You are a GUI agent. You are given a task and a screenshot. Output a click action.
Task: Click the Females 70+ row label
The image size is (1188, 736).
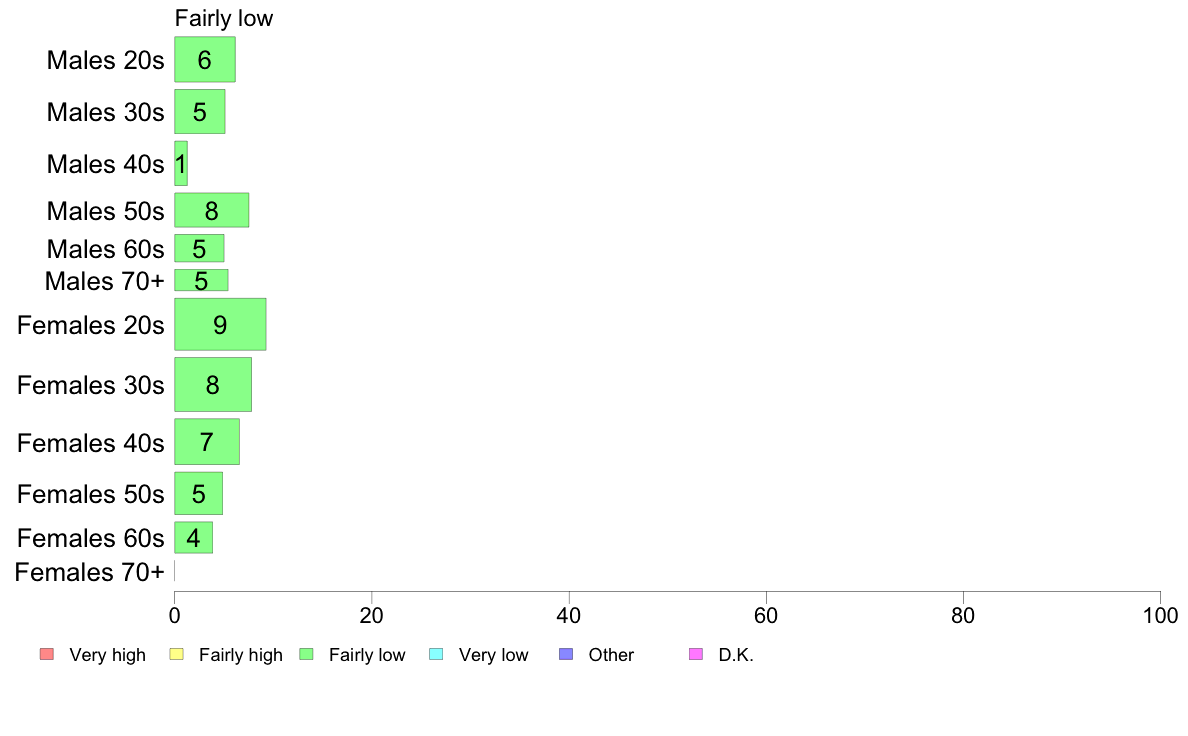coord(89,572)
